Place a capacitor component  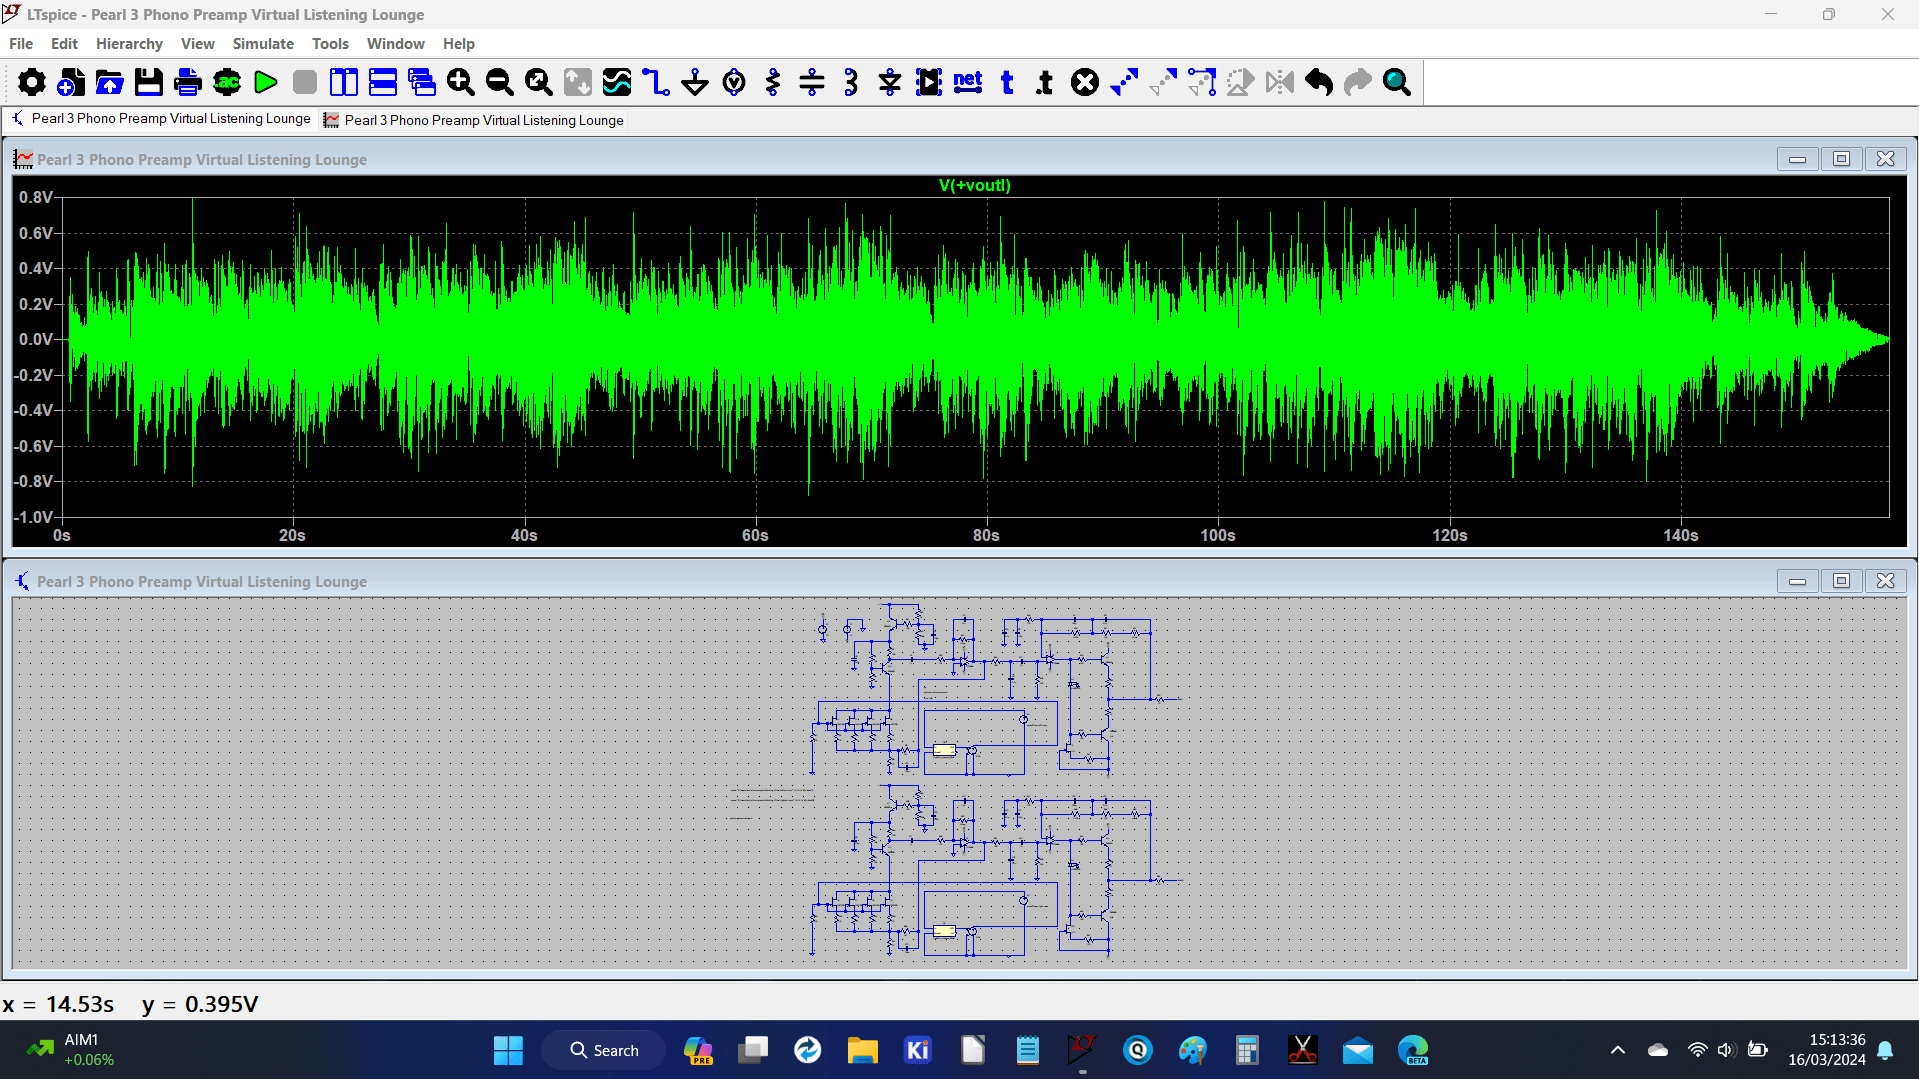[812, 82]
